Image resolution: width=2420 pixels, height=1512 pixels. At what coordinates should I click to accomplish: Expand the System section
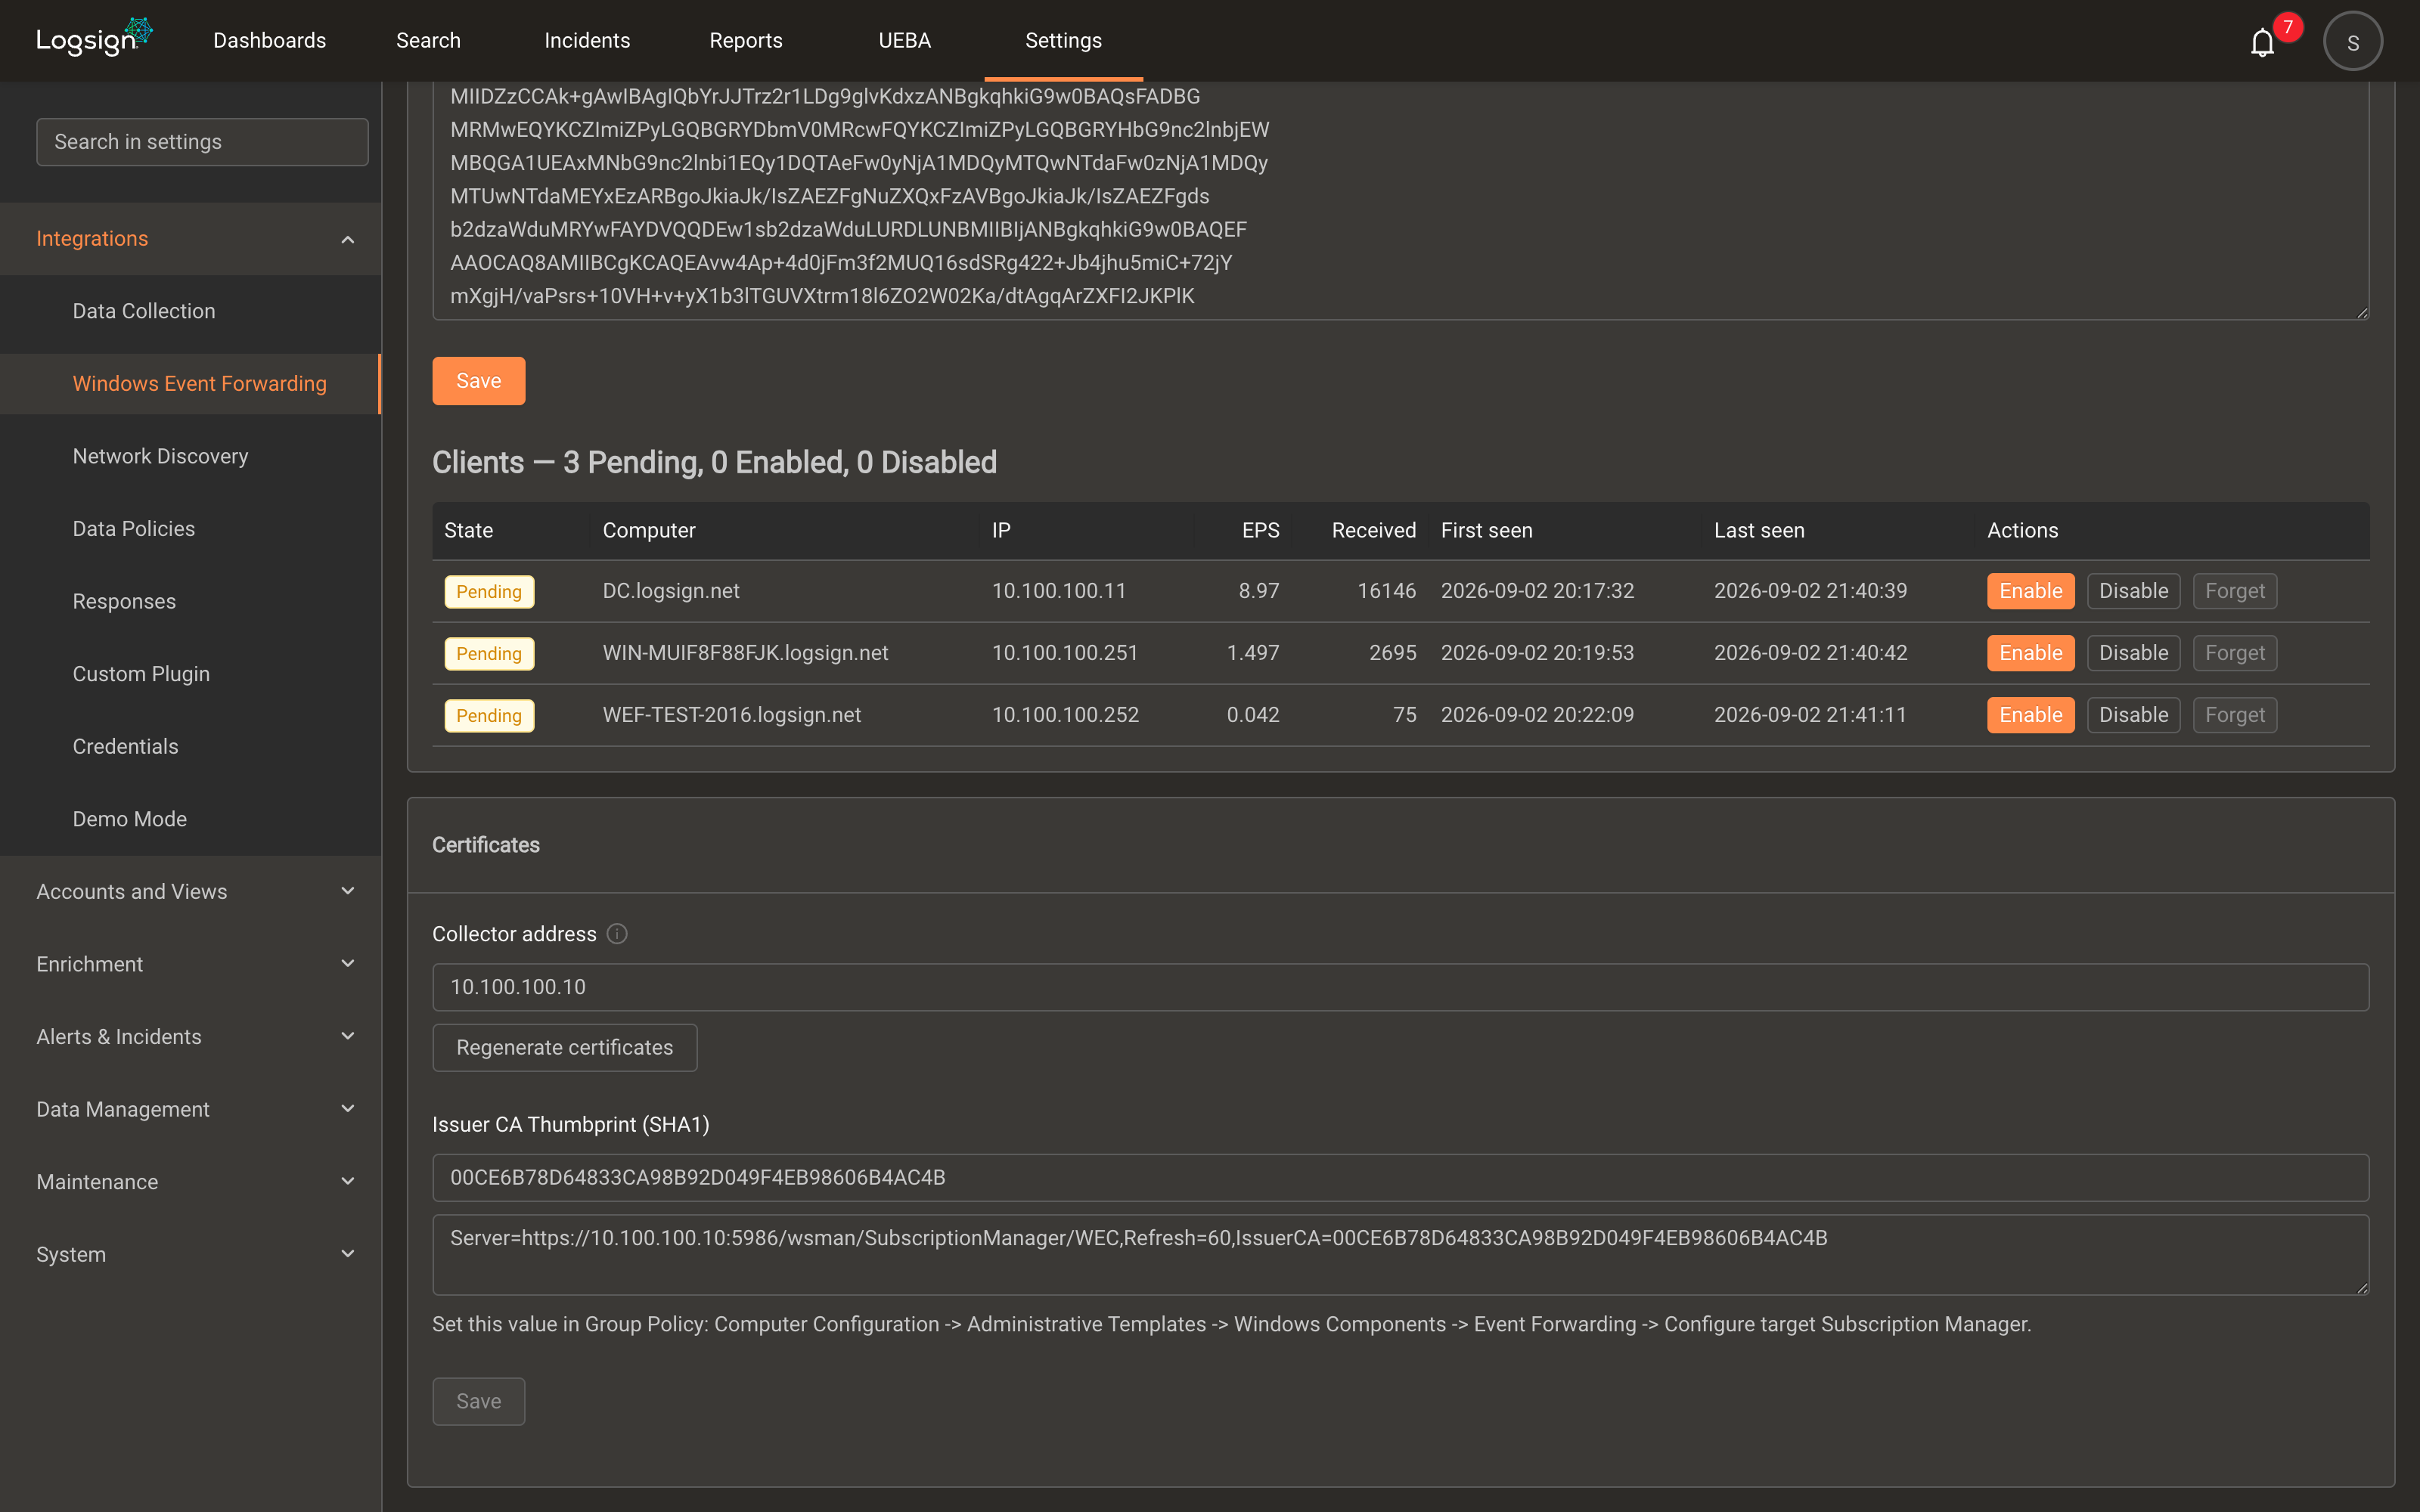tap(190, 1254)
